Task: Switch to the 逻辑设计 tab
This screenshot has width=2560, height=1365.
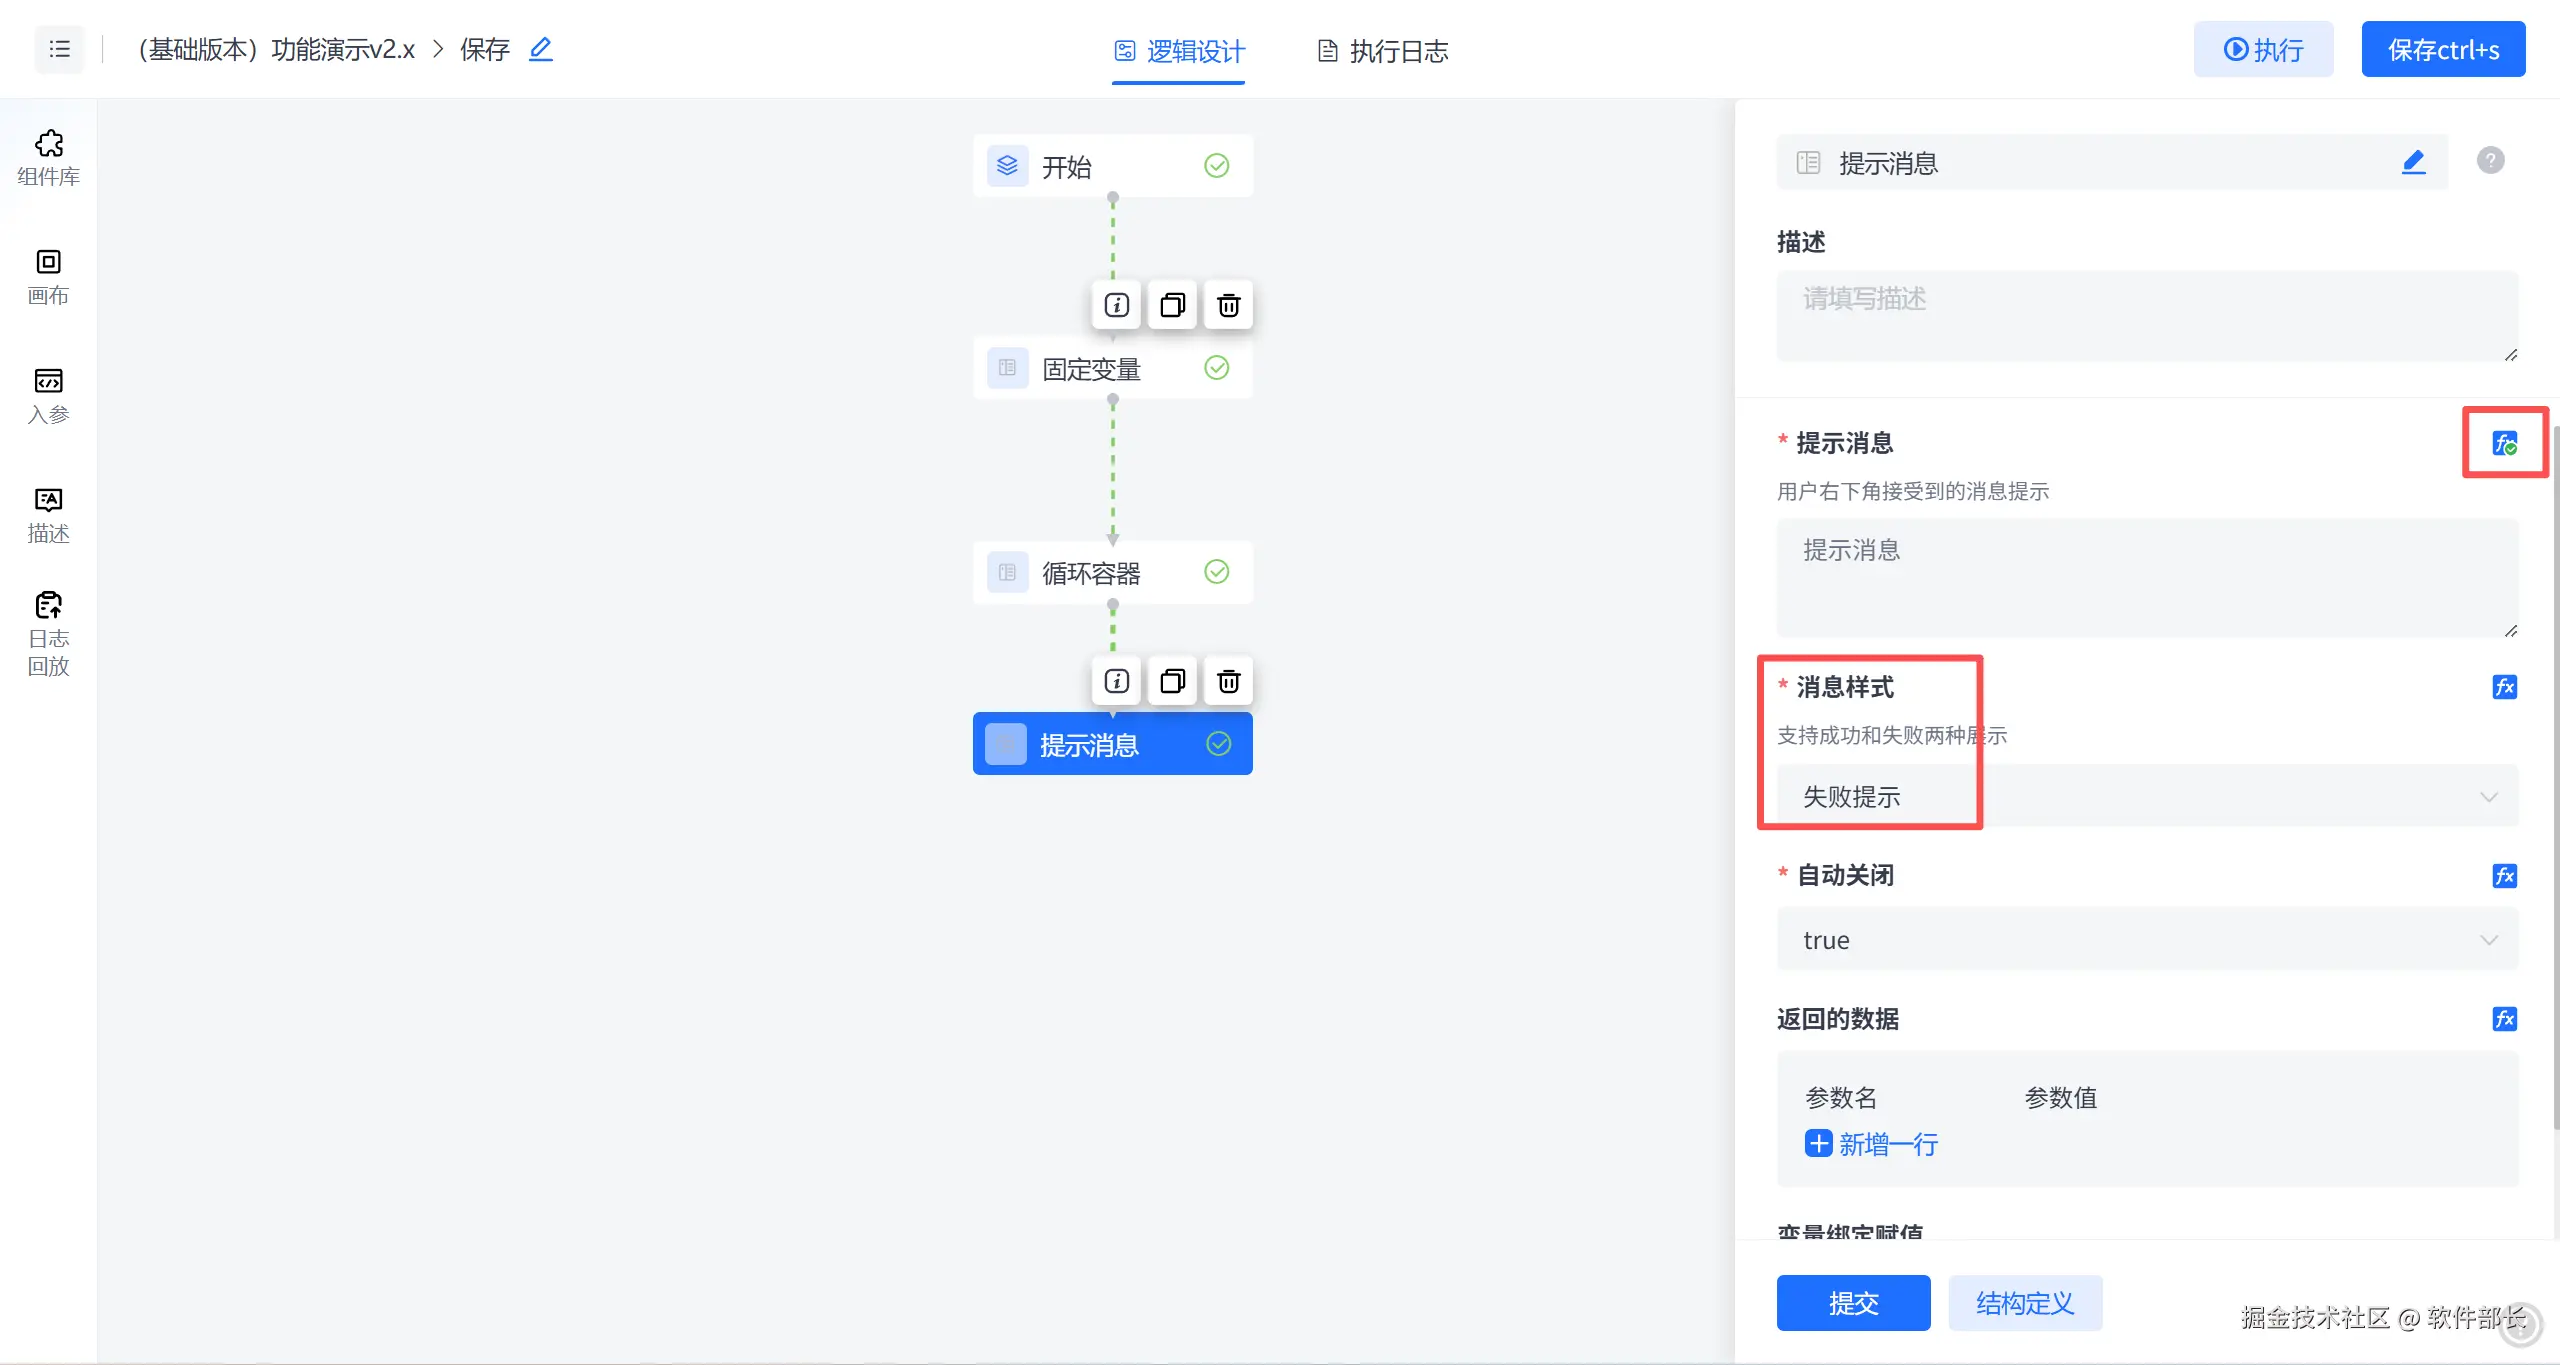Action: coord(1179,51)
